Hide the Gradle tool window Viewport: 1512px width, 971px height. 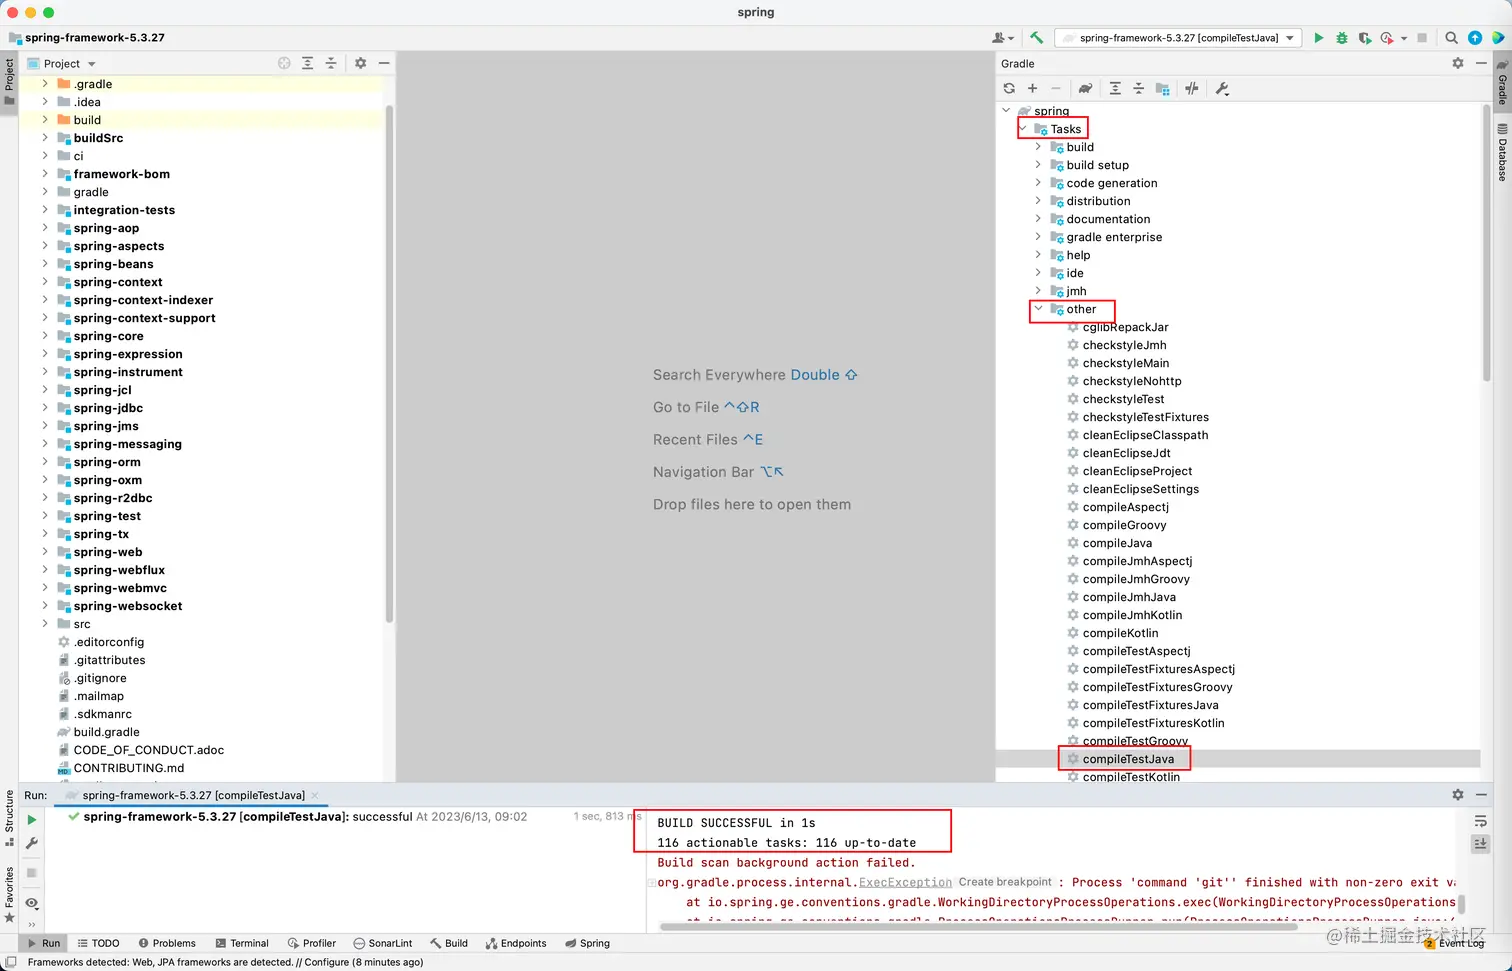click(x=1481, y=63)
